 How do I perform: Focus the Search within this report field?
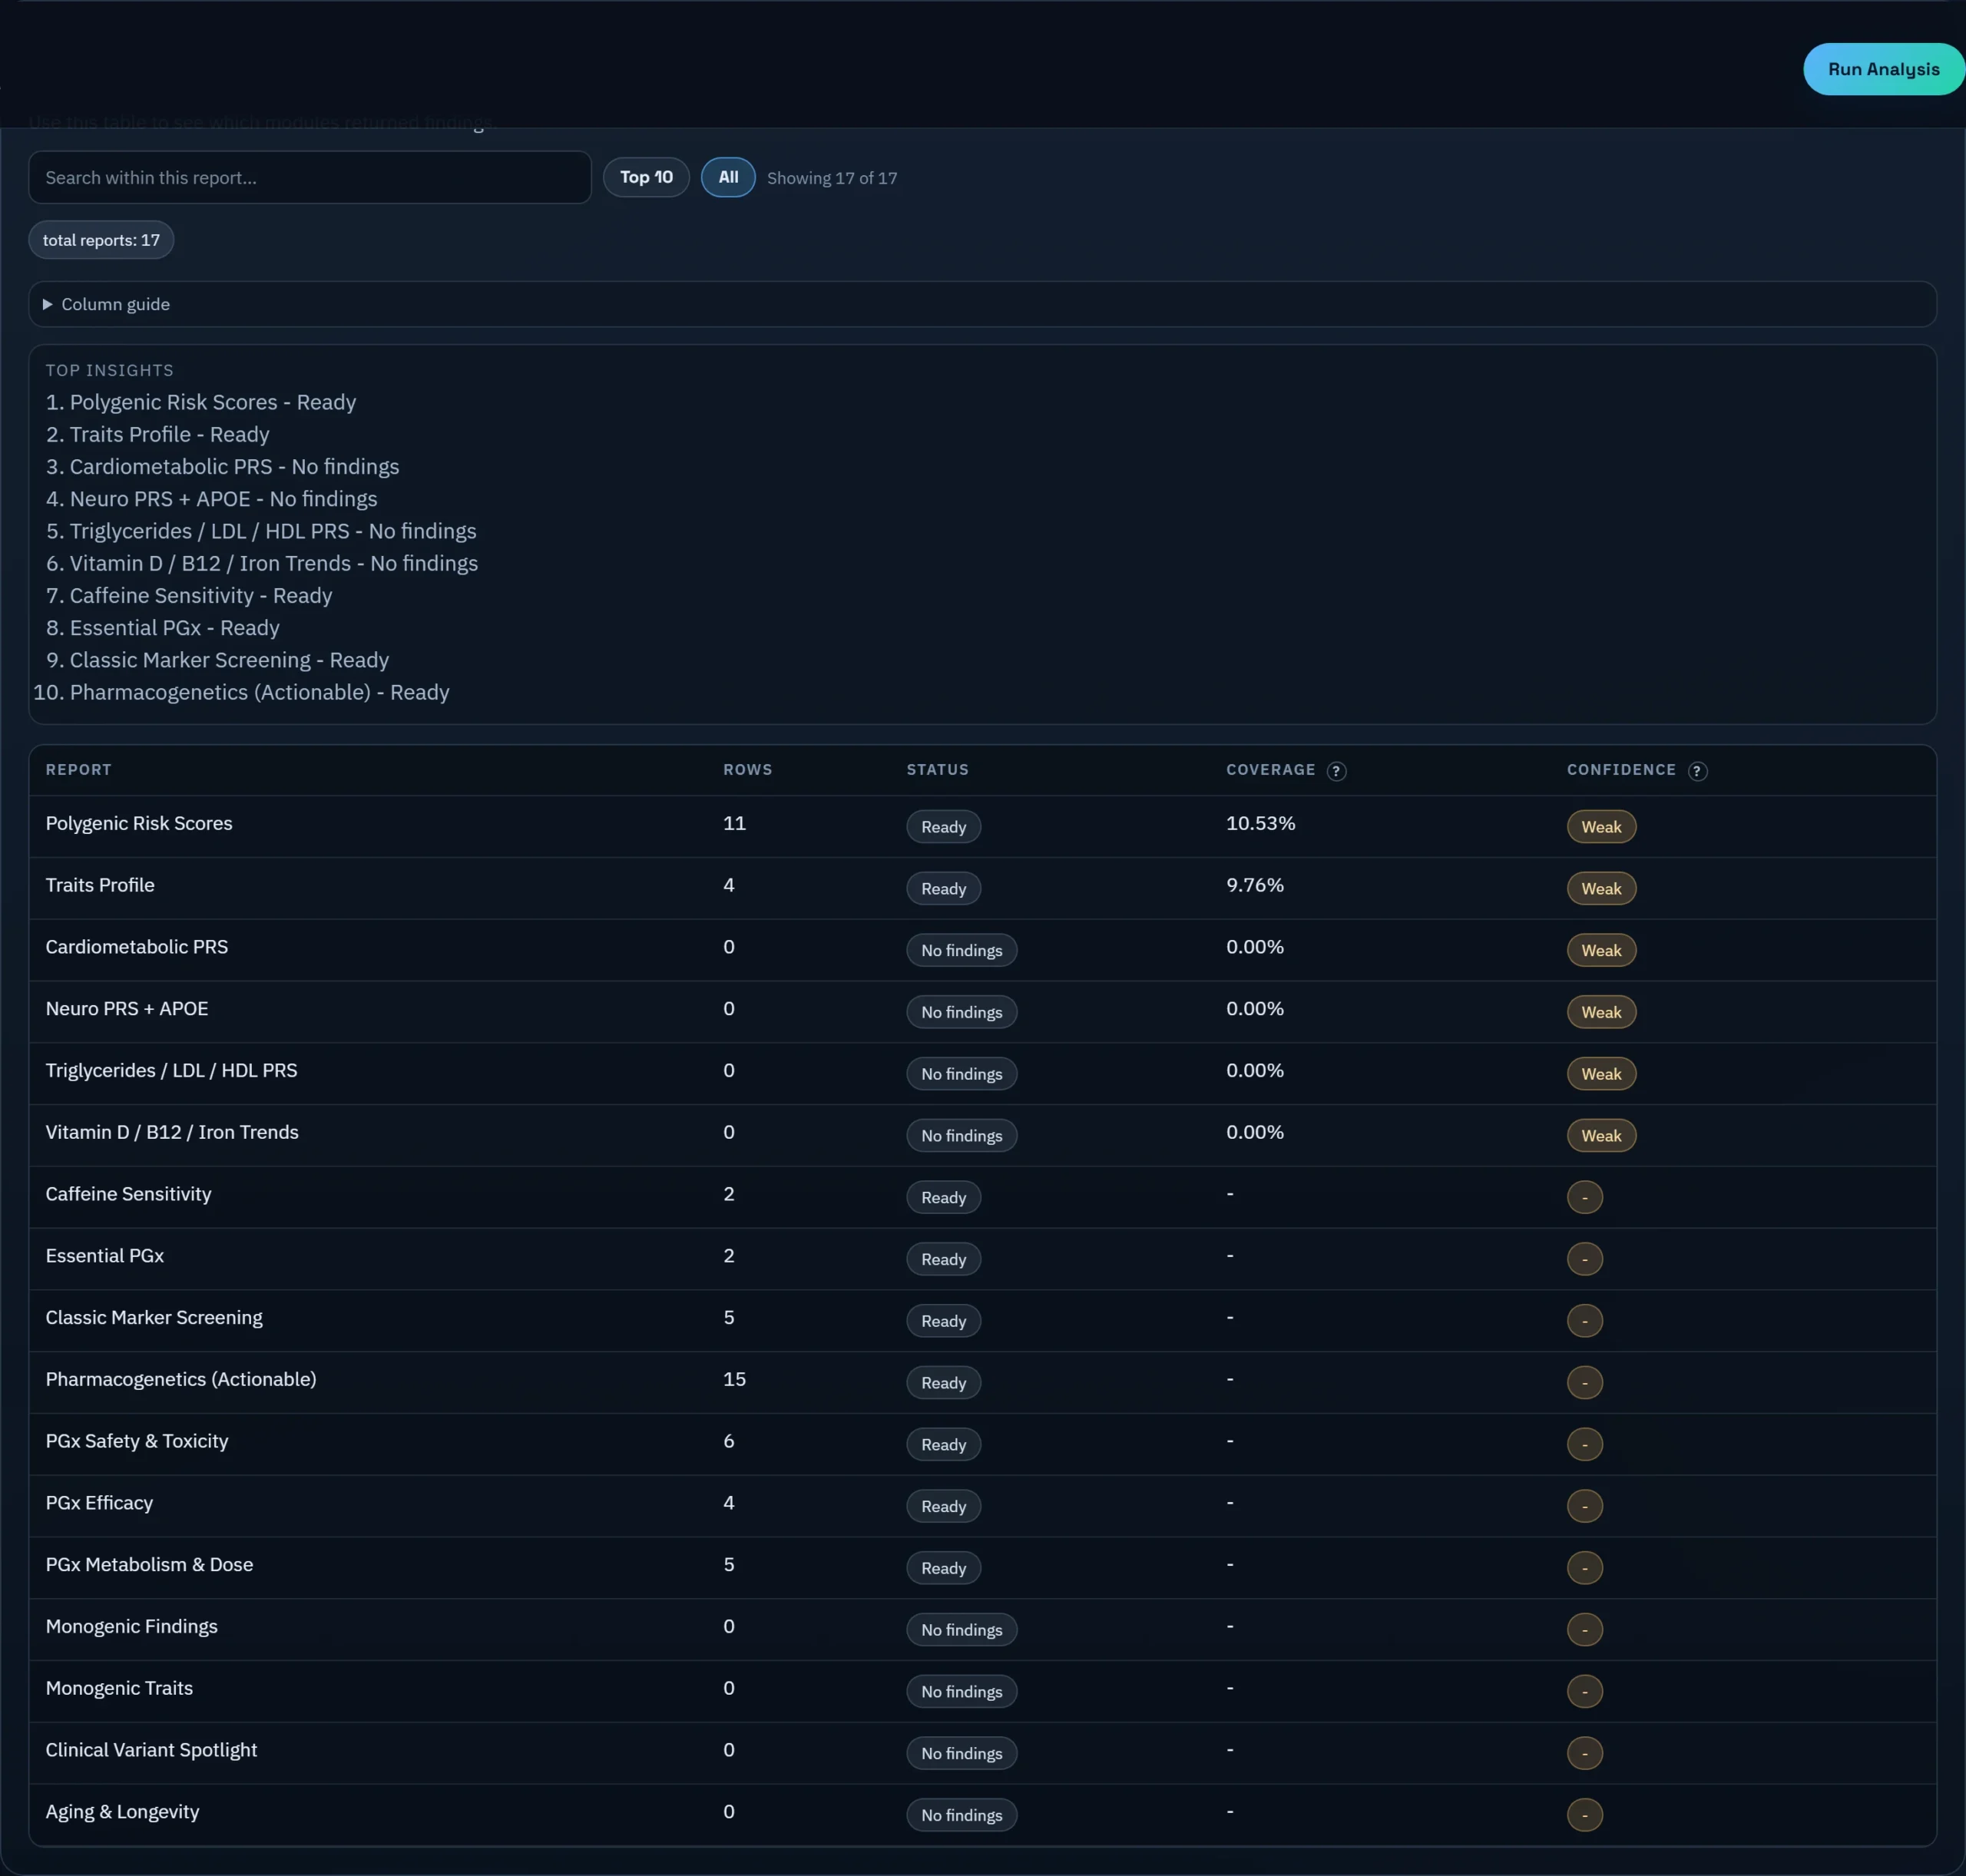tap(310, 177)
